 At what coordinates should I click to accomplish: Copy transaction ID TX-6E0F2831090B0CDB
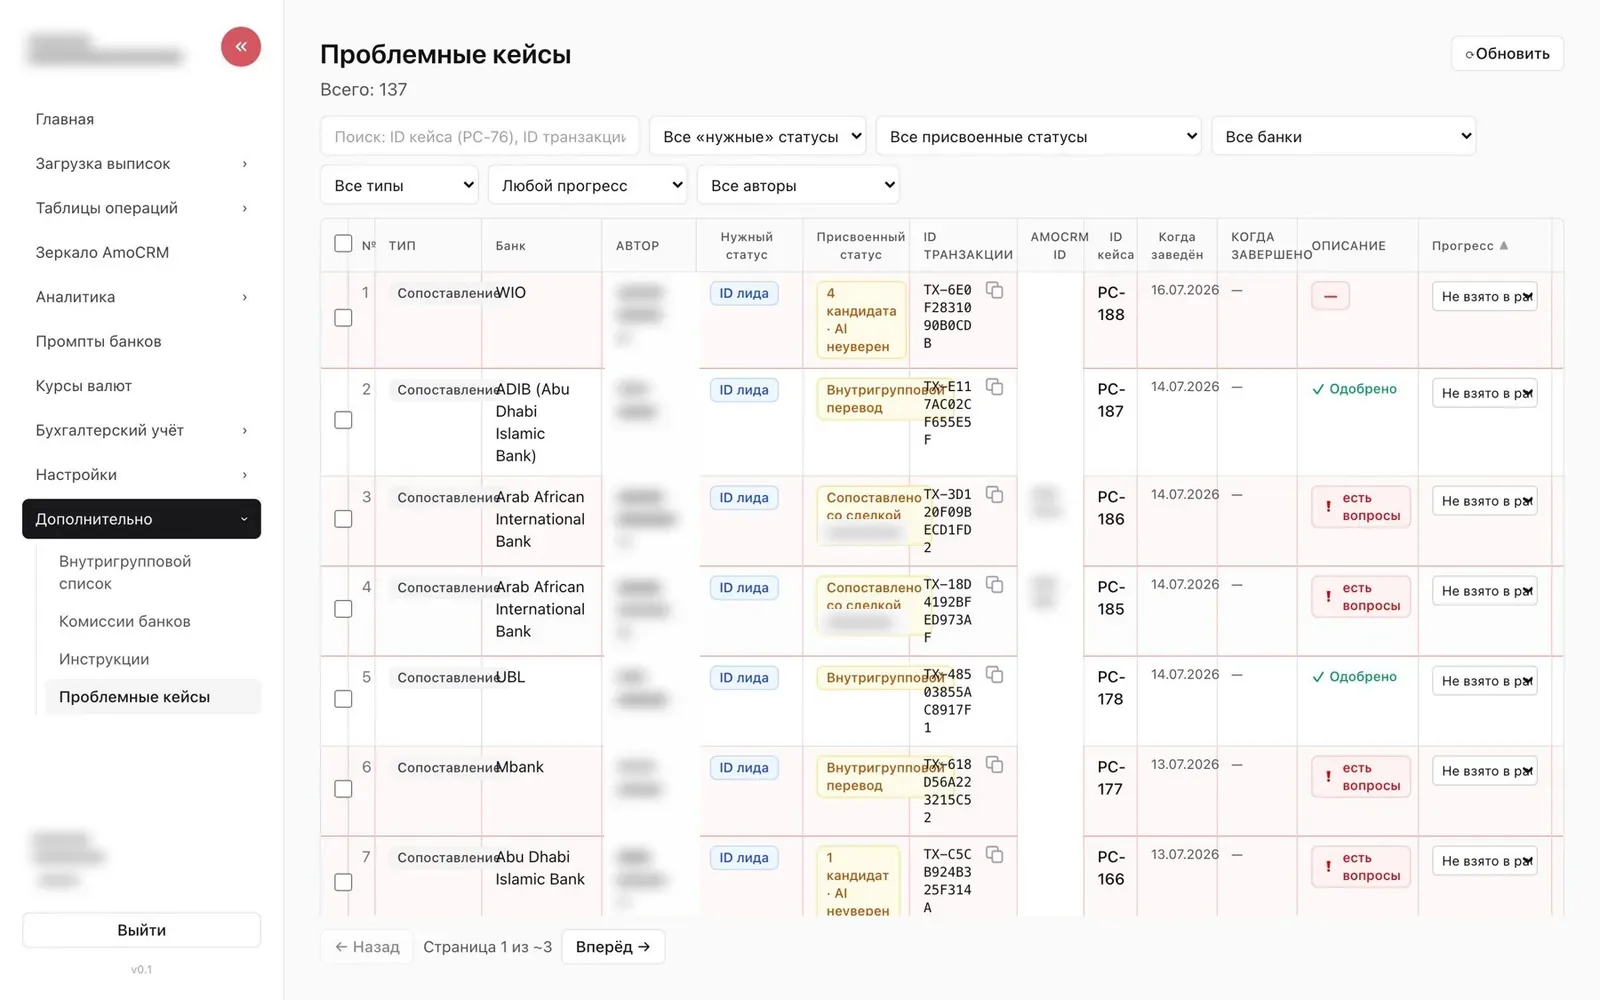pos(995,290)
